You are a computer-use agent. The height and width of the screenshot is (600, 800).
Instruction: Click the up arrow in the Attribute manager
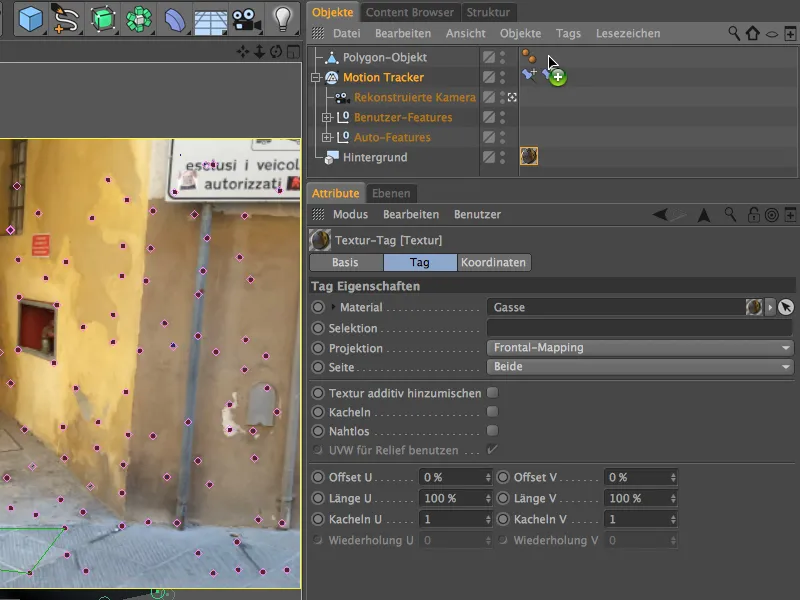coord(704,215)
